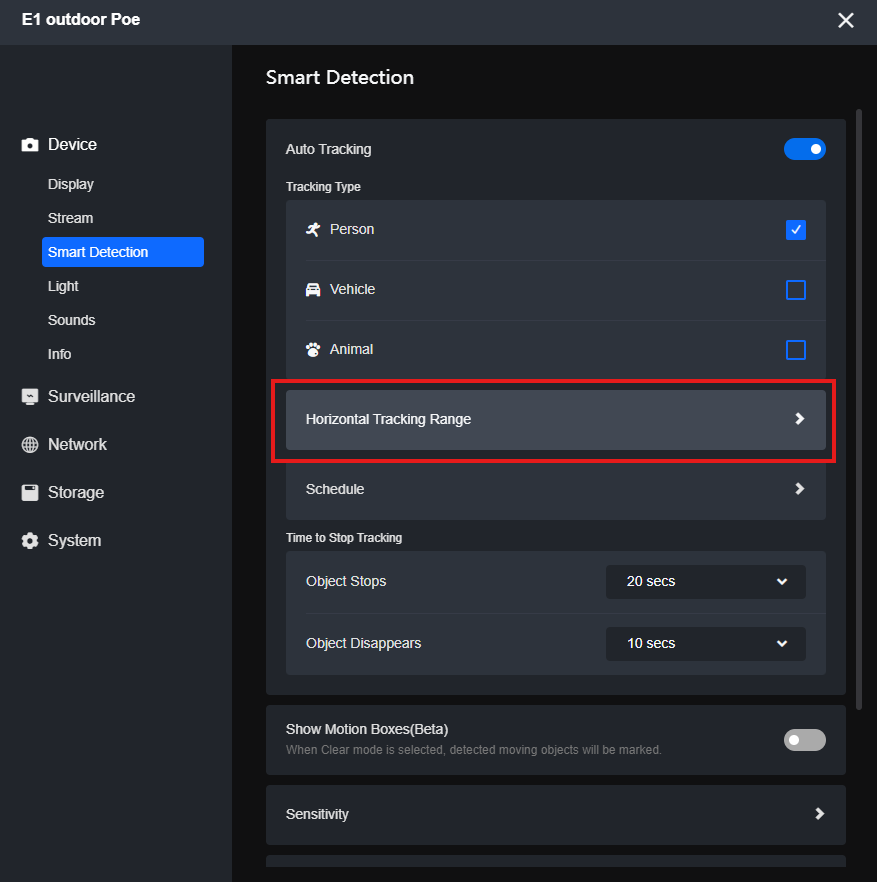The image size is (877, 882).
Task: Click the Schedule row label
Action: pos(335,489)
